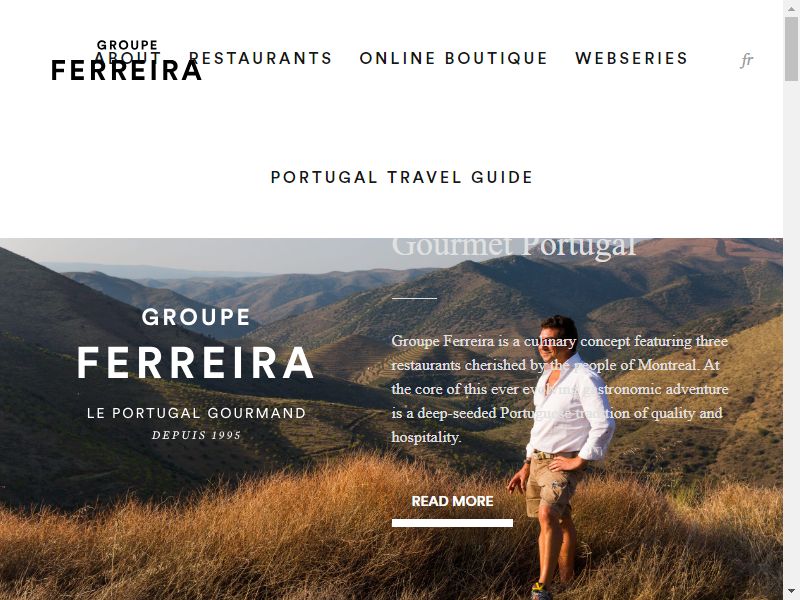Click the scrollbar down arrow
Screen dimensions: 800x600
point(791,593)
